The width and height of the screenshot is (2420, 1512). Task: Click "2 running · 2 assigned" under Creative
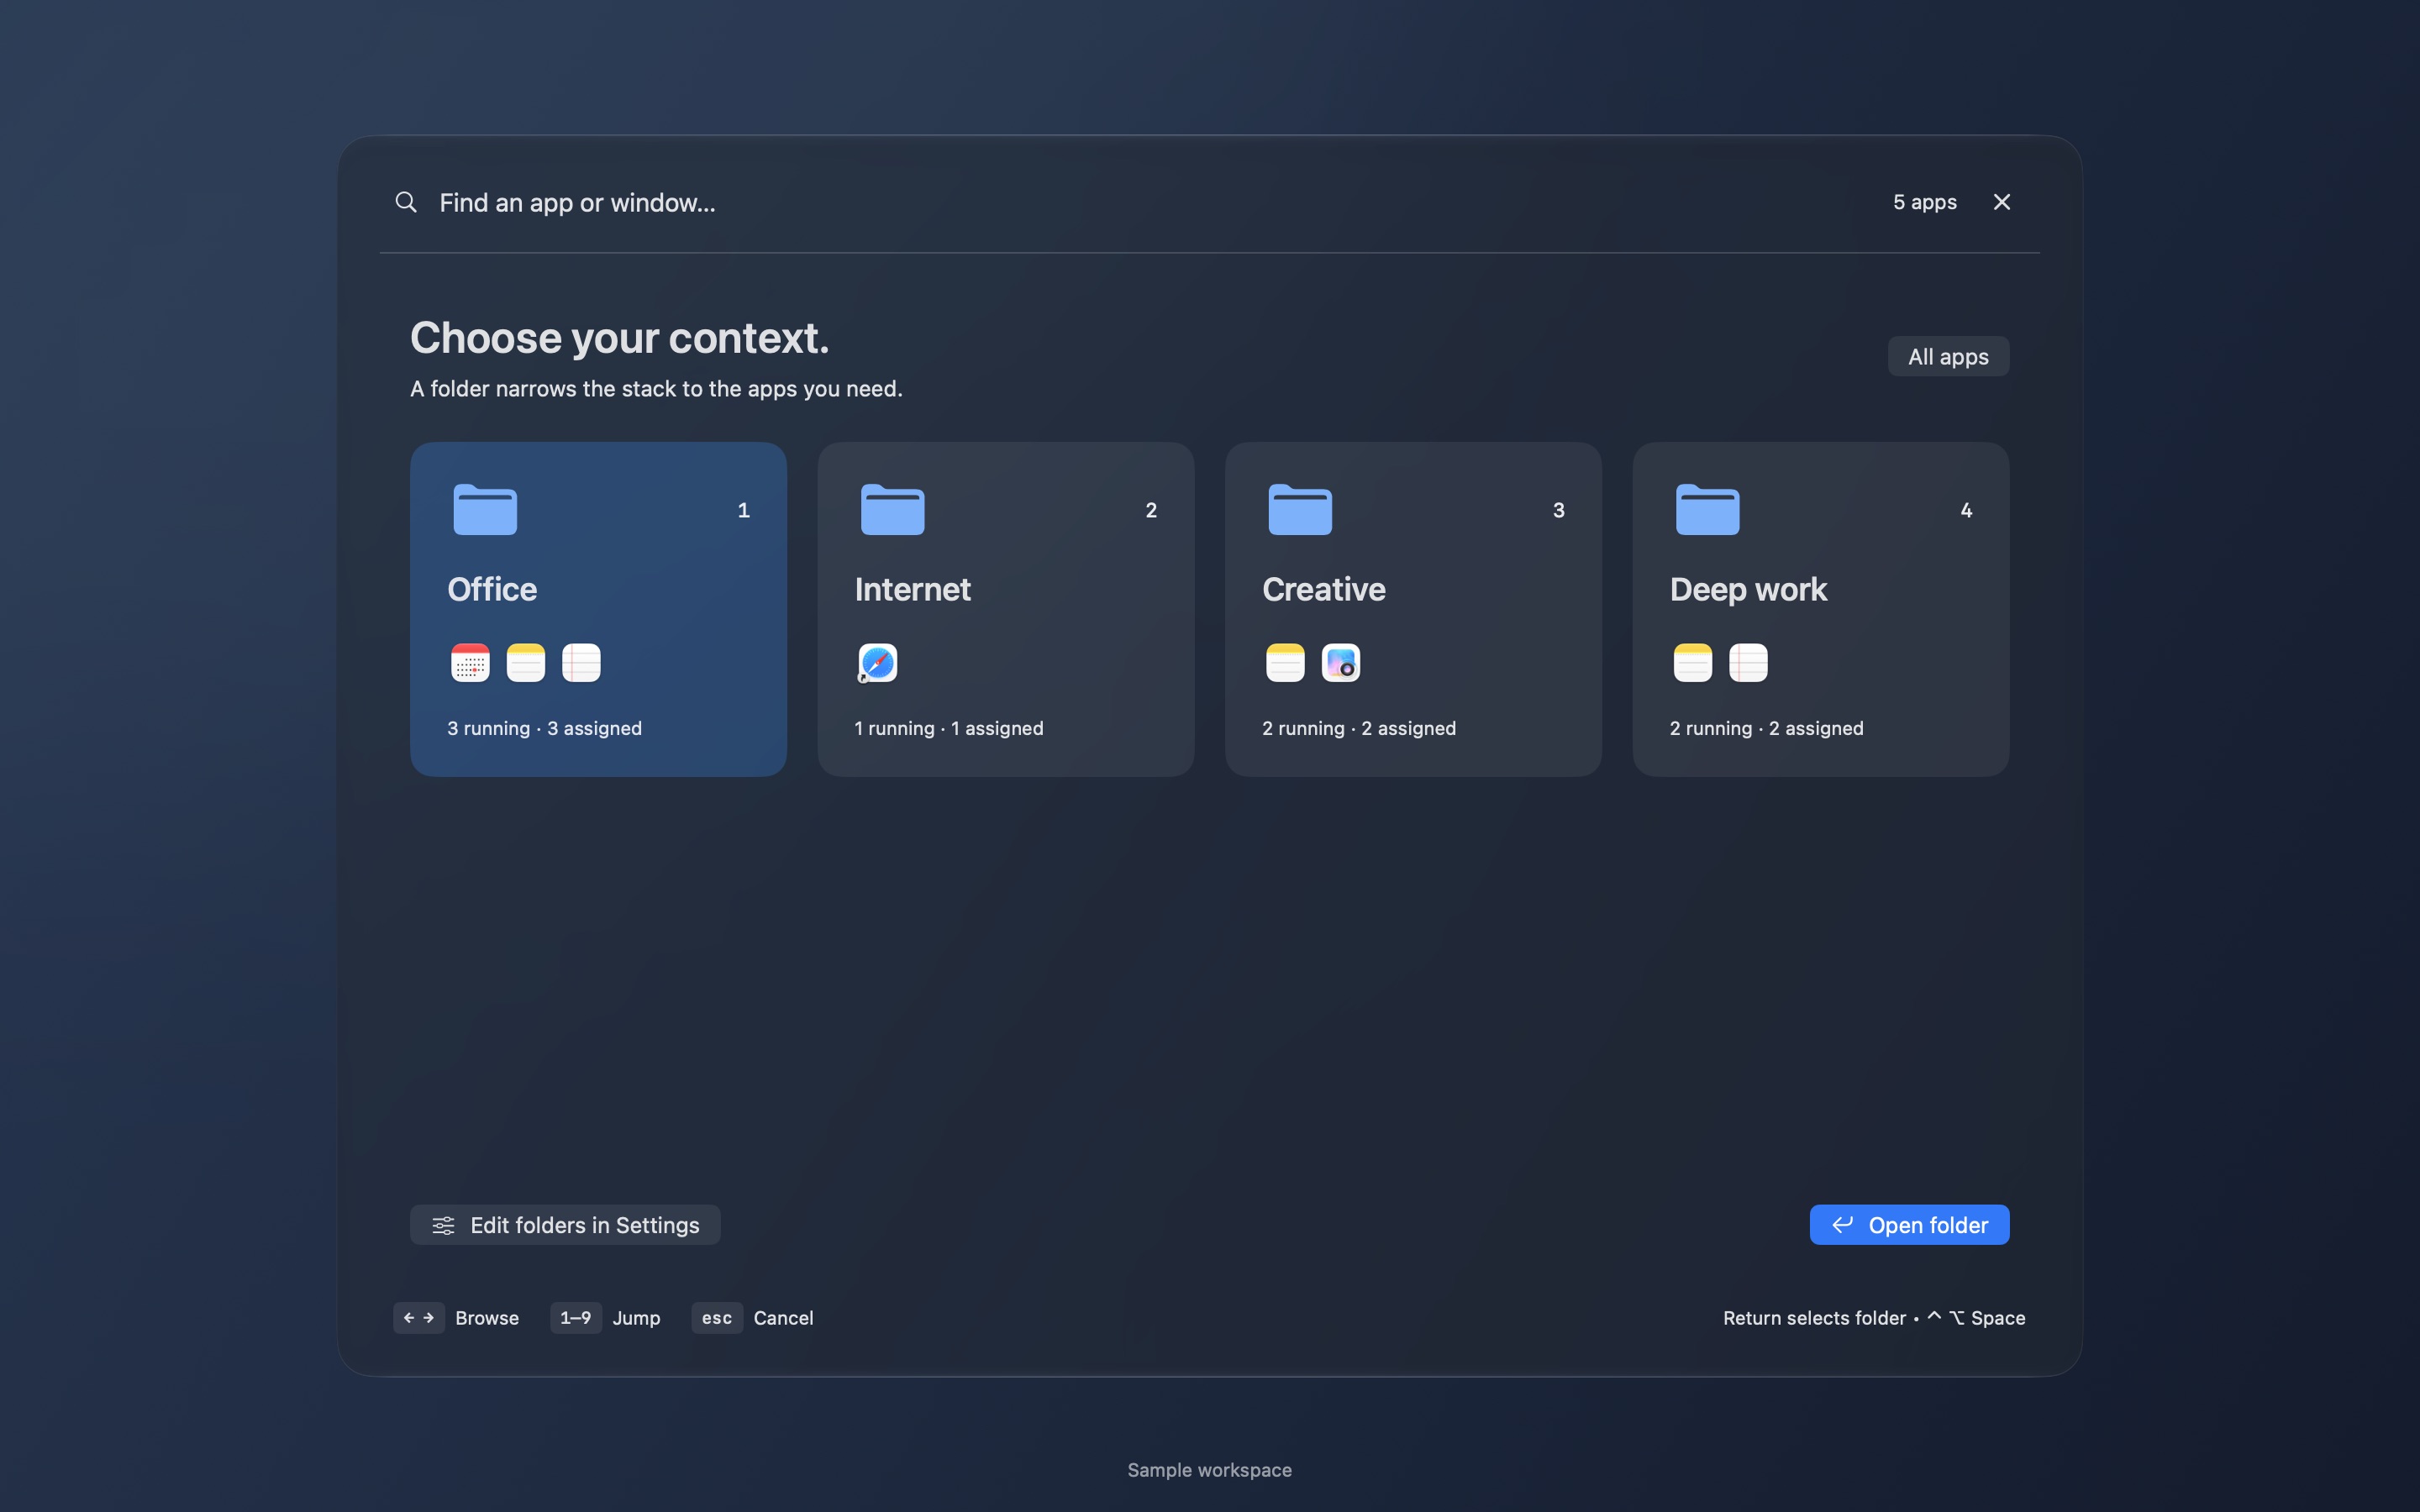[1359, 728]
